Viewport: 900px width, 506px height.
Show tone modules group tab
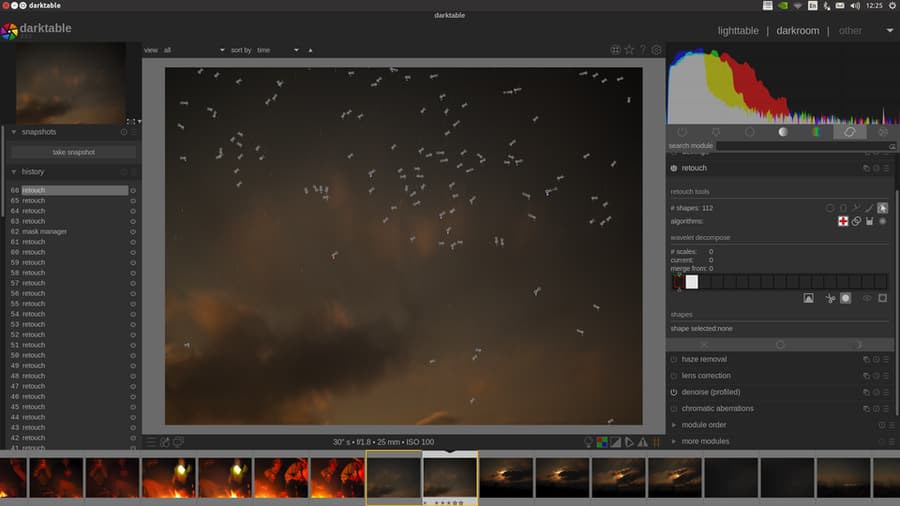[x=783, y=132]
